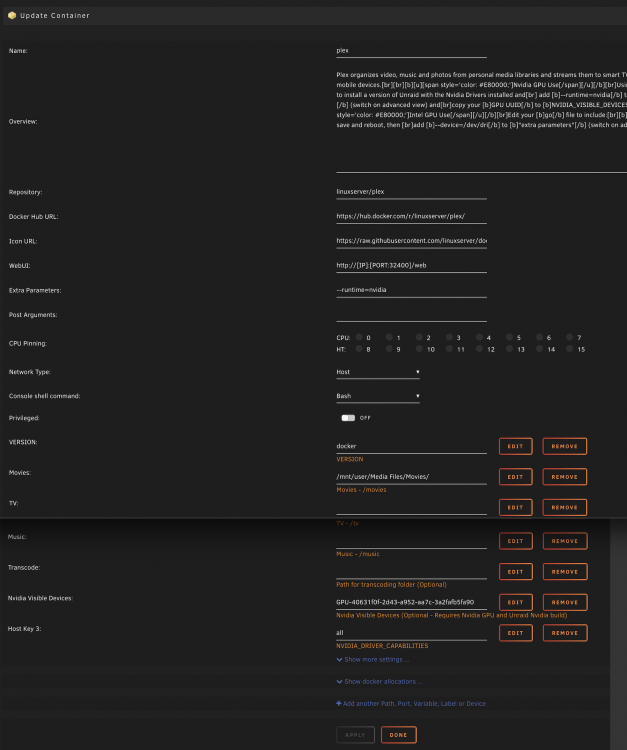Check HT core 13 checkbox
This screenshot has height=750, width=627.
click(510, 349)
